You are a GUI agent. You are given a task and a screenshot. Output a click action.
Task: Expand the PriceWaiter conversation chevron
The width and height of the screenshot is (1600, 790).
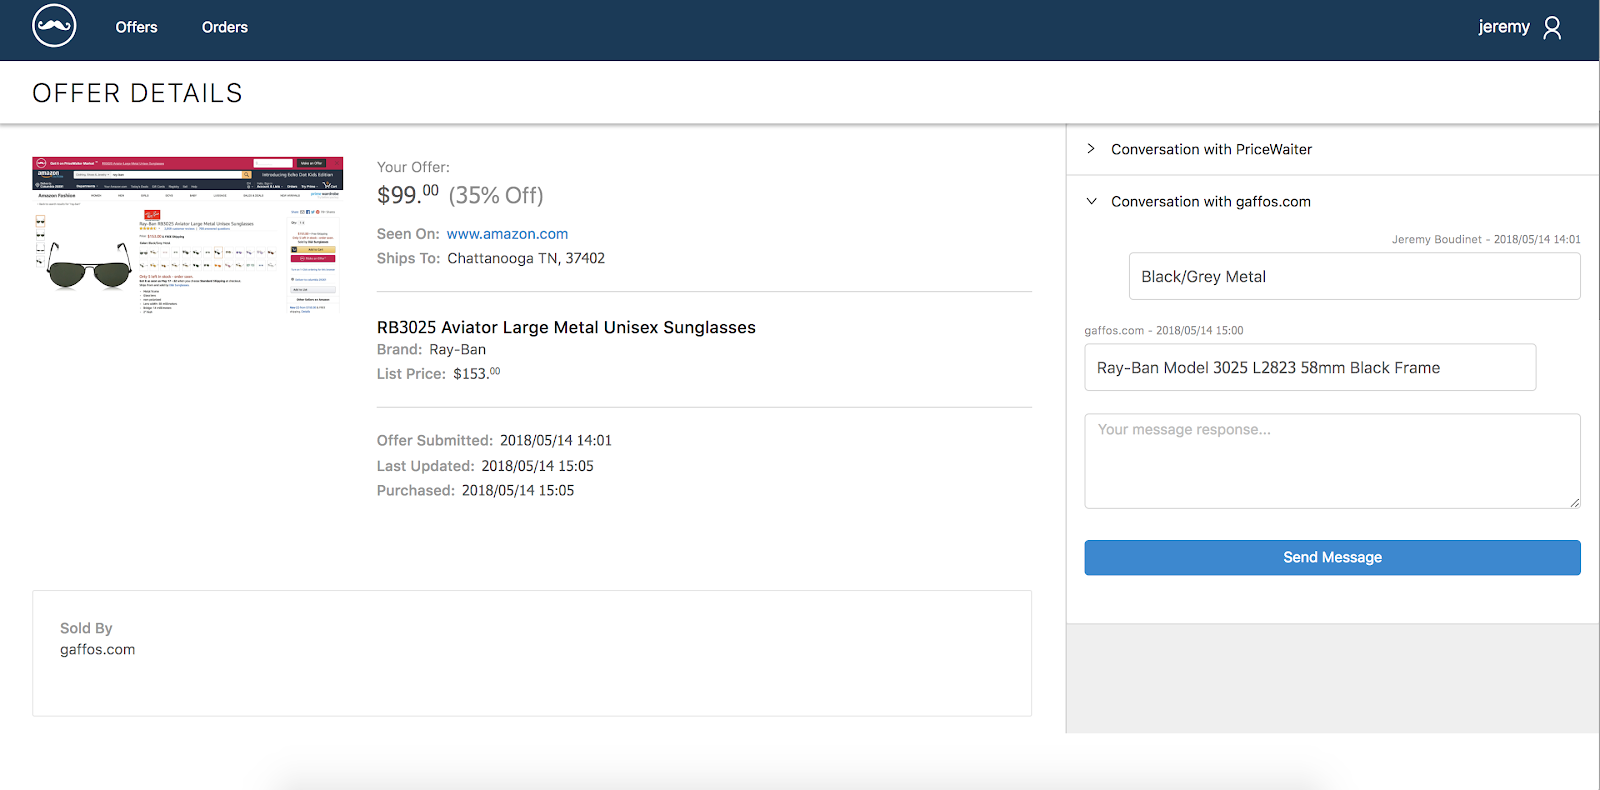click(x=1091, y=149)
